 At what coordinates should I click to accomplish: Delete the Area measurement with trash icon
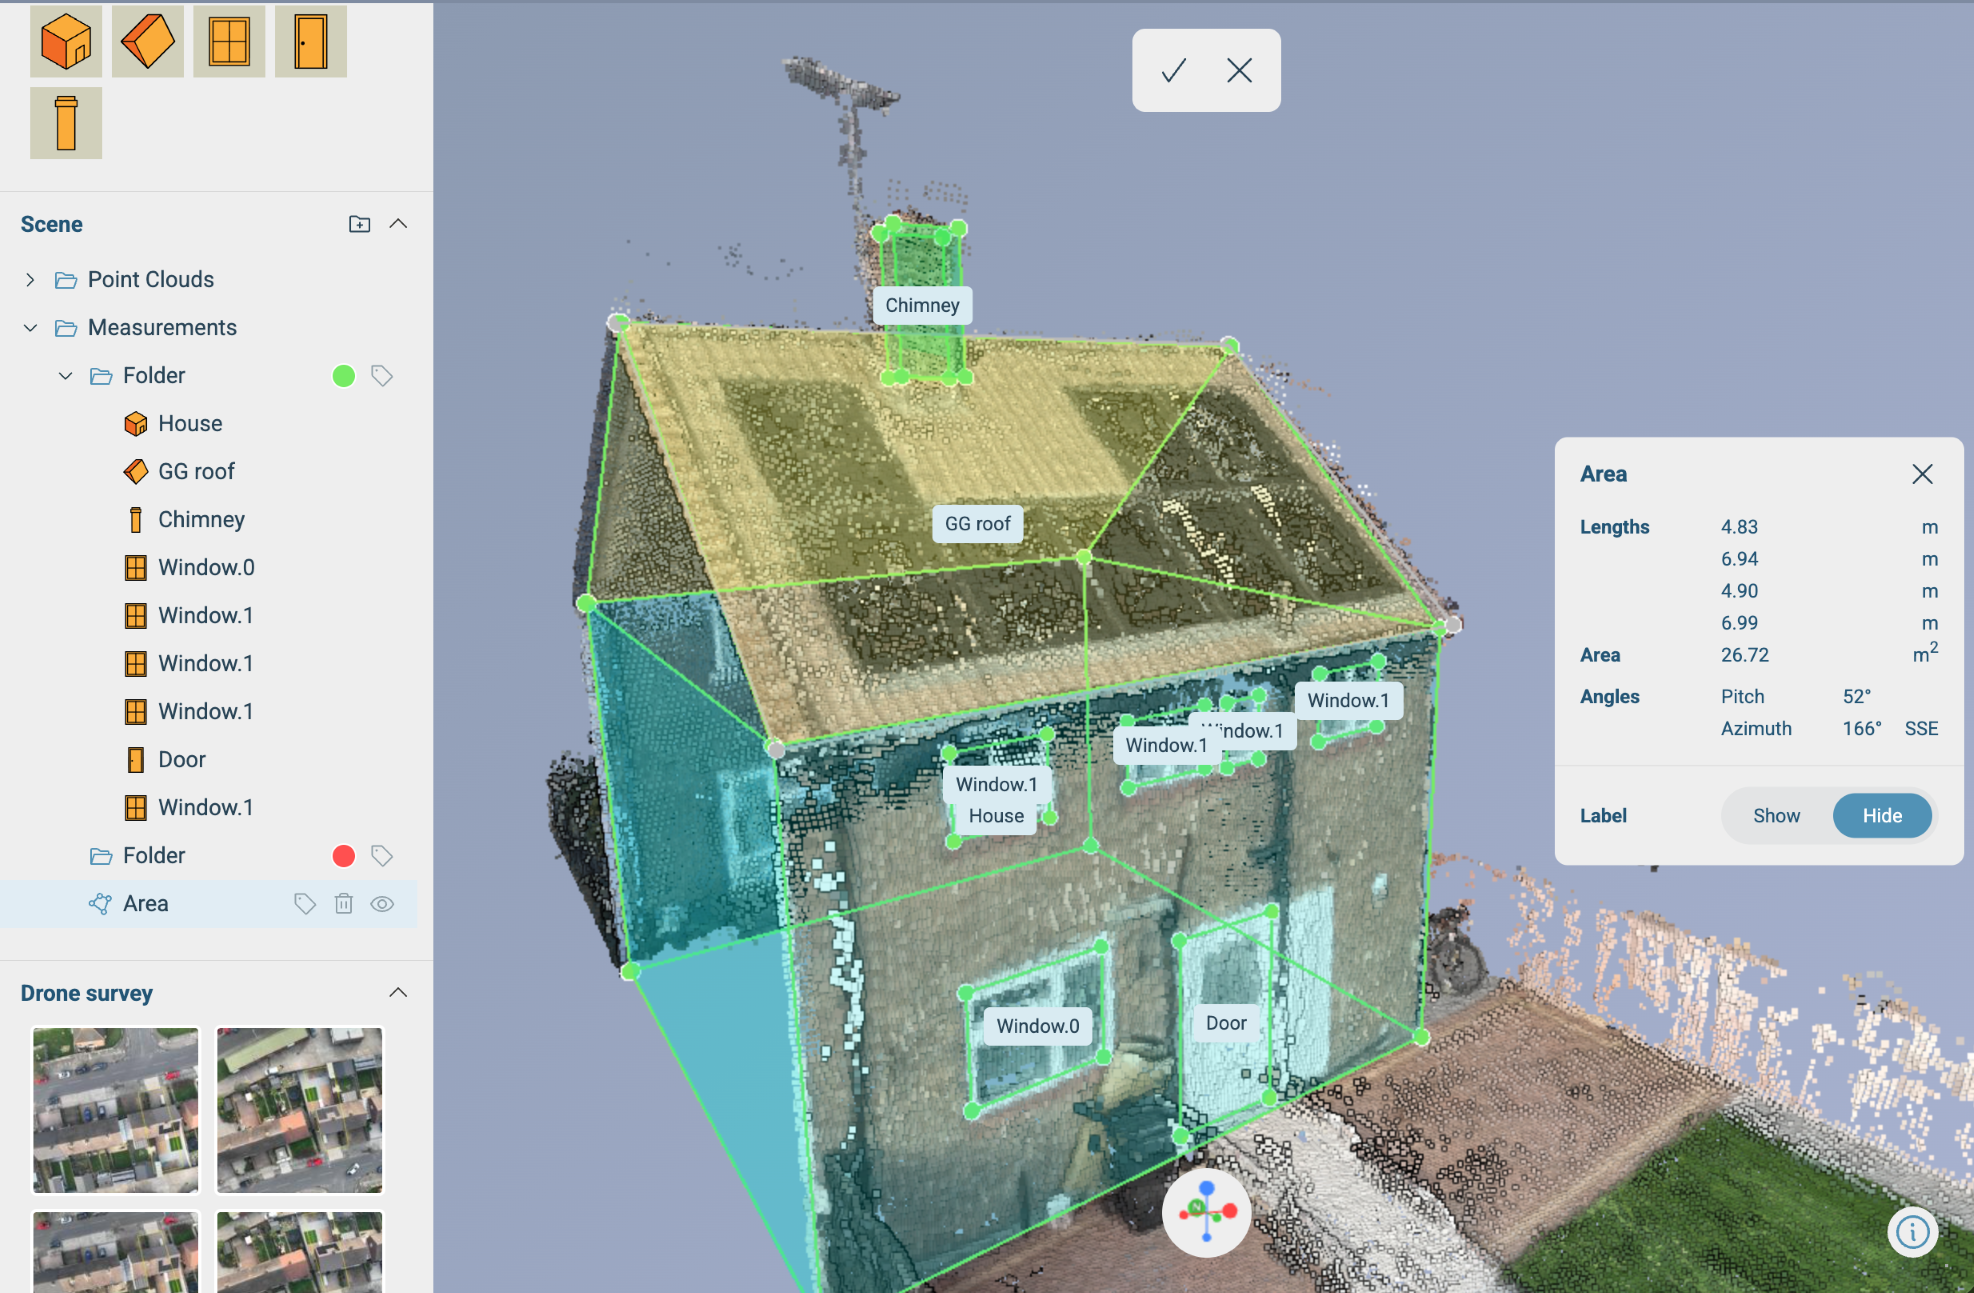click(344, 904)
